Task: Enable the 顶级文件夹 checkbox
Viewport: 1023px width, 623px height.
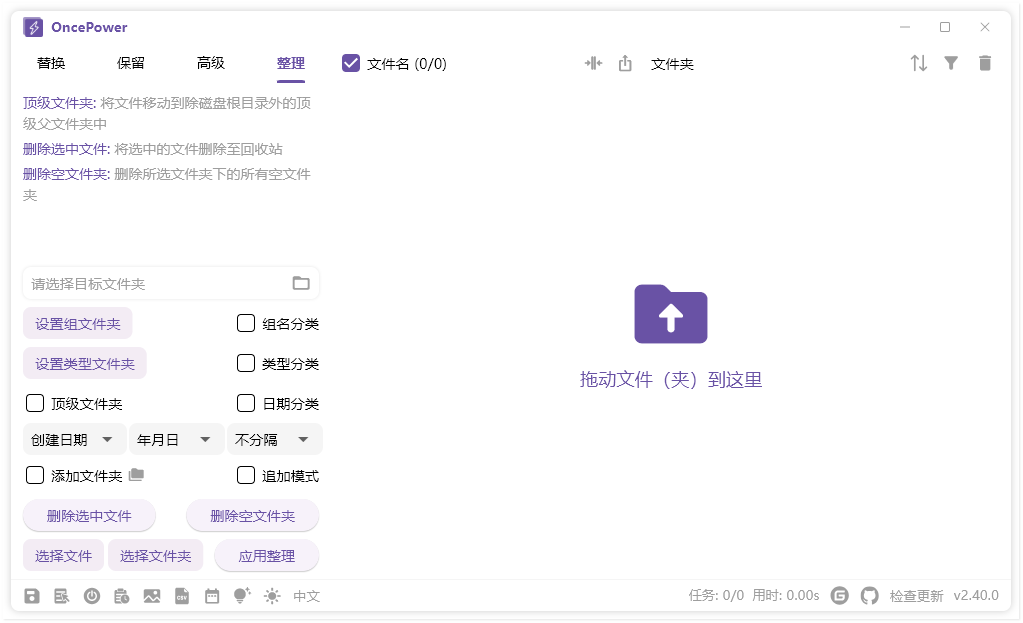Action: coord(34,403)
